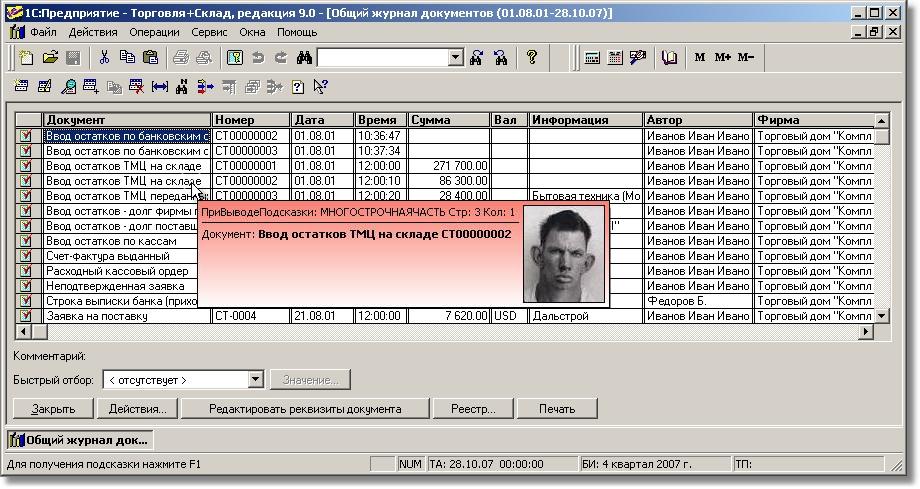The image size is (920, 489).
Task: Switch to the Общий журнал док... window tab
Action: pyautogui.click(x=81, y=440)
